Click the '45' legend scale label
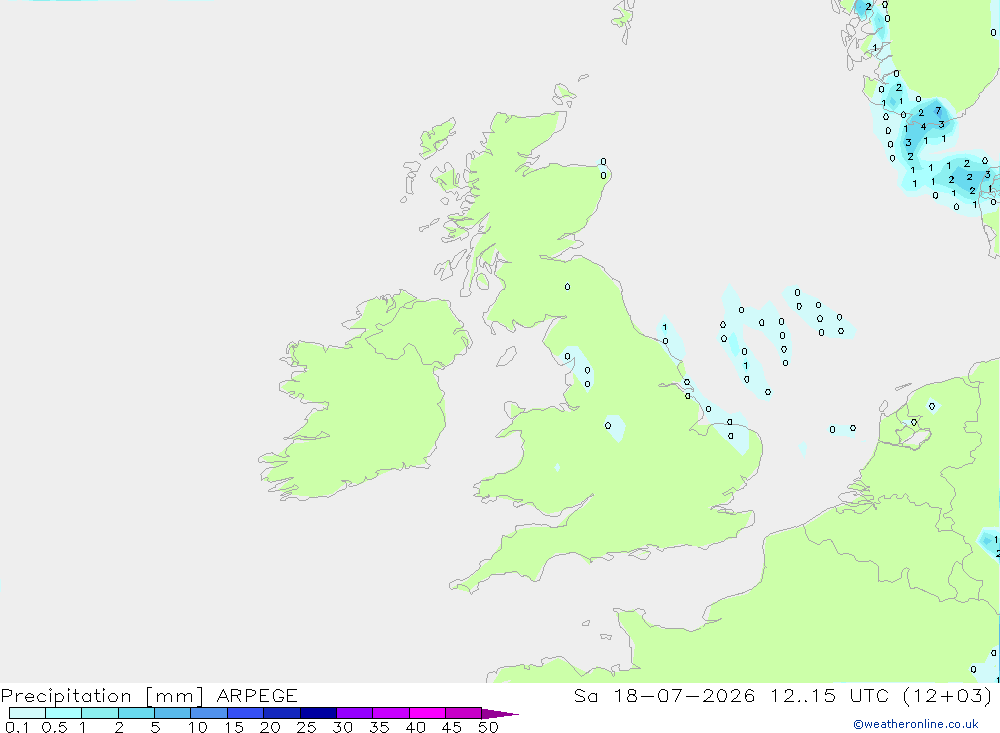Image resolution: width=1000 pixels, height=733 pixels. click(452, 727)
